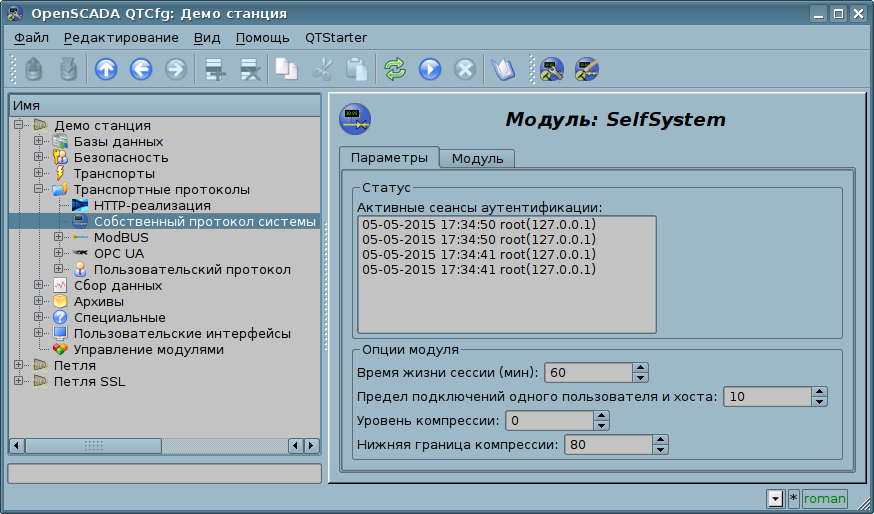Expand the Транспорты node

(x=38, y=173)
